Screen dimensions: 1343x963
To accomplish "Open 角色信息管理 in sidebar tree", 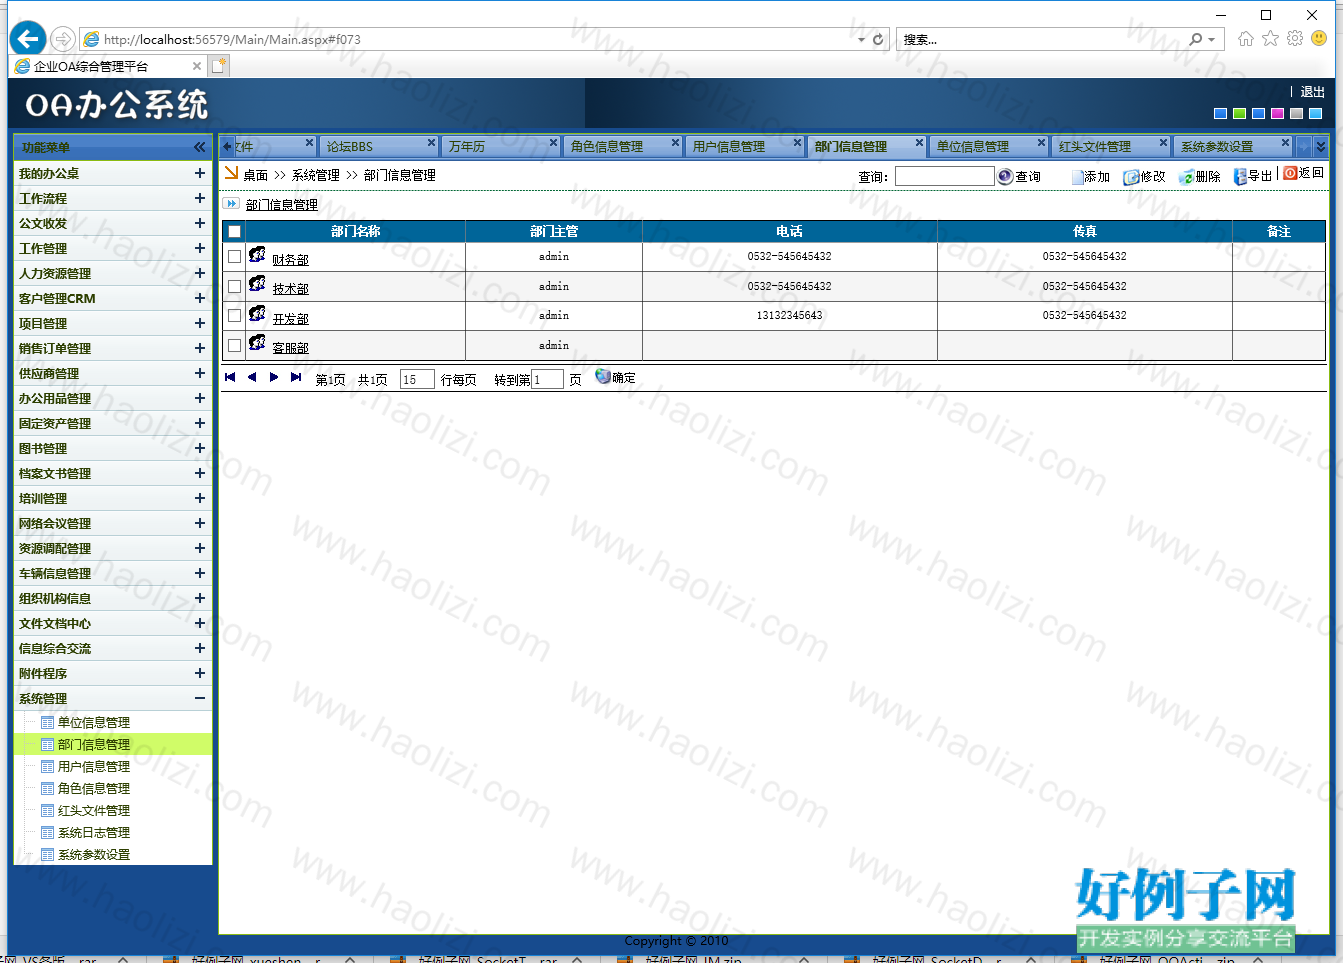I will (94, 788).
